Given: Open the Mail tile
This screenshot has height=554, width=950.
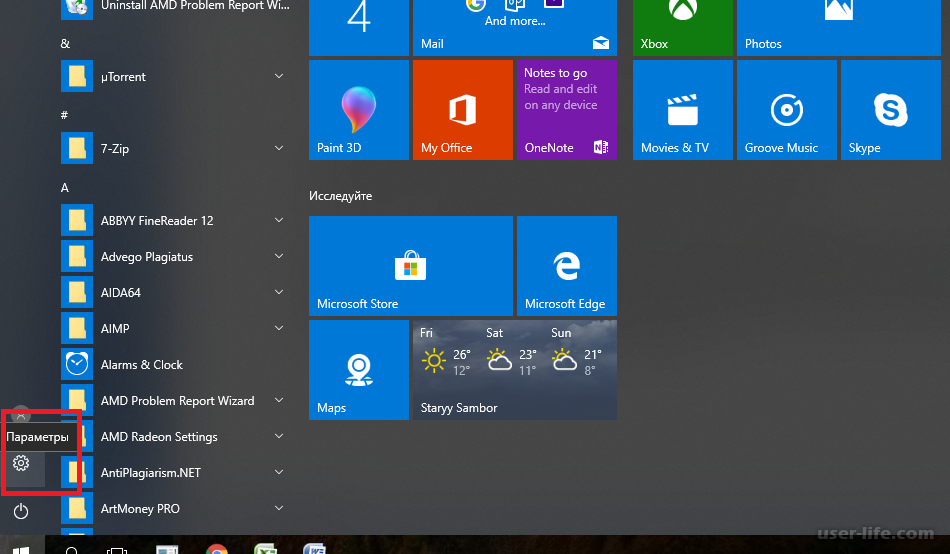Looking at the screenshot, I should tap(515, 27).
